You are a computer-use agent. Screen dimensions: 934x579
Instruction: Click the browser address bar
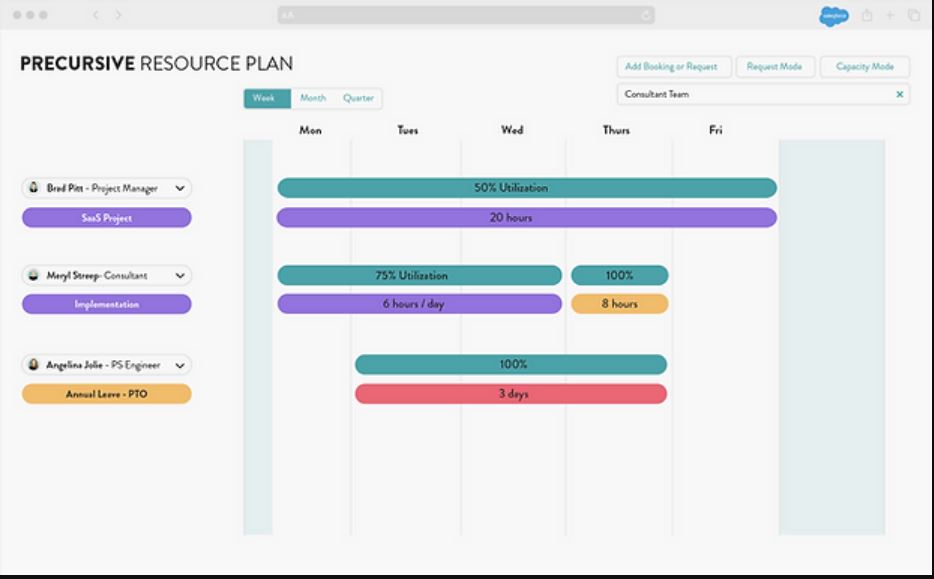466,15
